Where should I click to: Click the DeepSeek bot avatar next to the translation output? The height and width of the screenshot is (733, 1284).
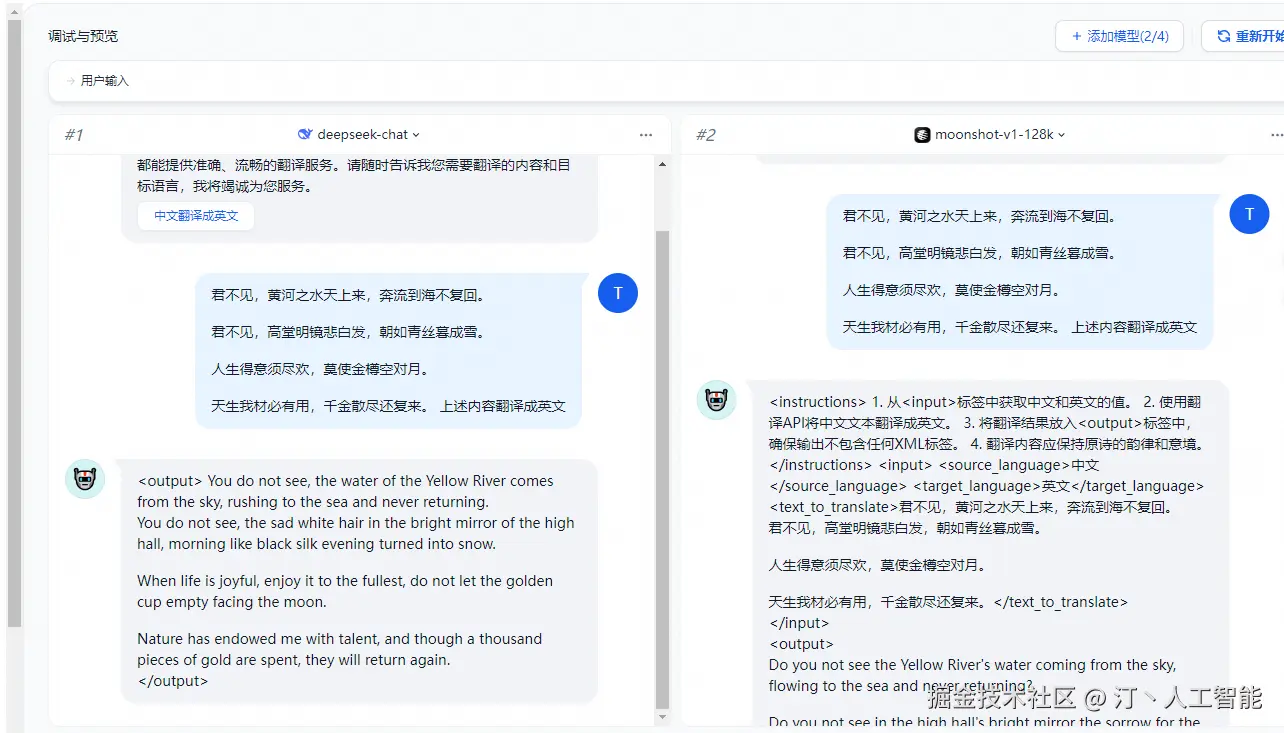[84, 479]
